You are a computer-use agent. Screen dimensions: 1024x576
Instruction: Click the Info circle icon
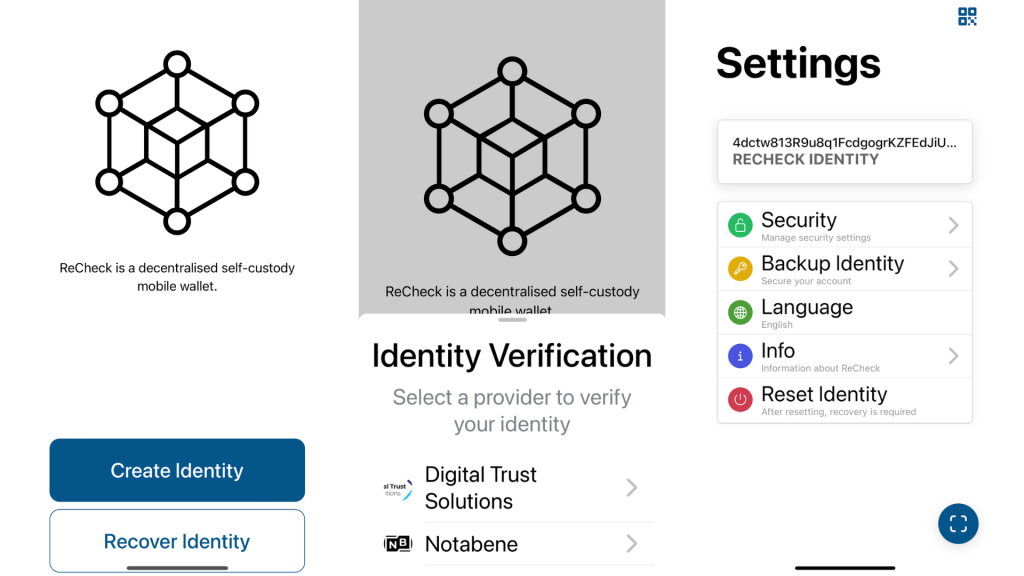[739, 355]
